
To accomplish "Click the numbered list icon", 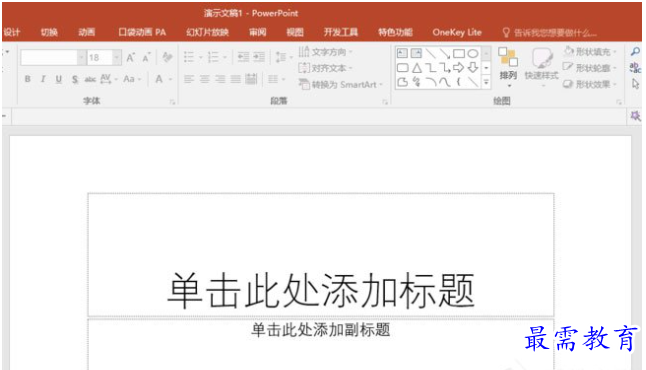I will click(213, 57).
